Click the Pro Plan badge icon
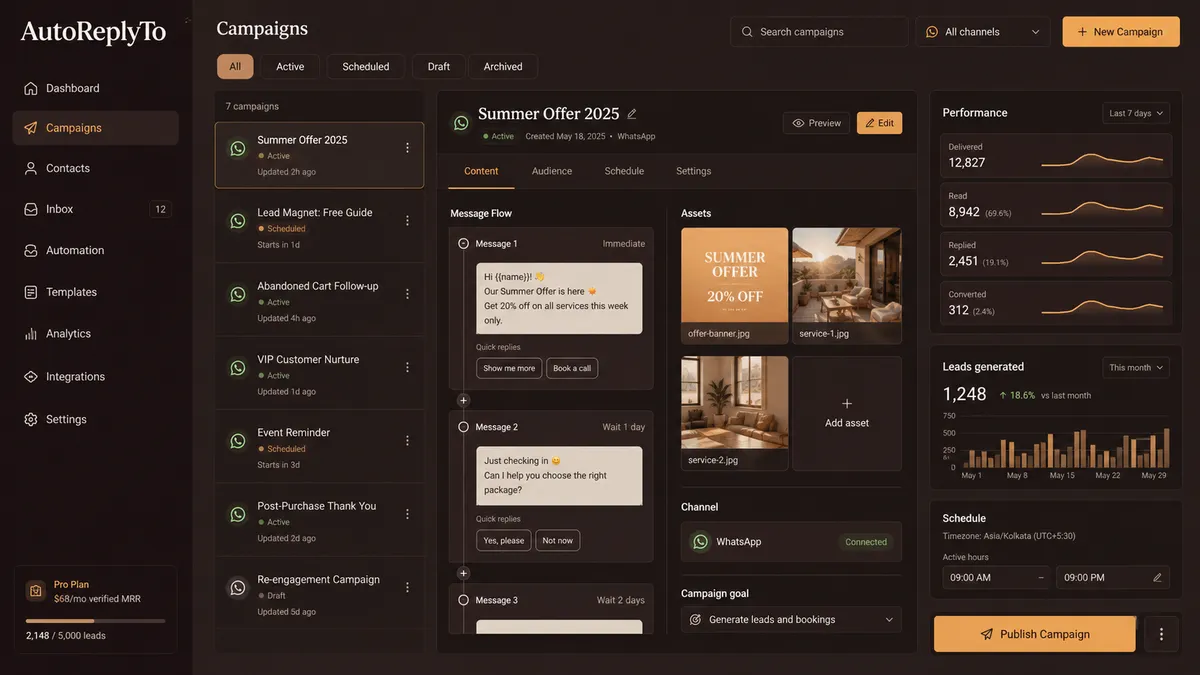This screenshot has height=675, width=1200. click(x=36, y=591)
